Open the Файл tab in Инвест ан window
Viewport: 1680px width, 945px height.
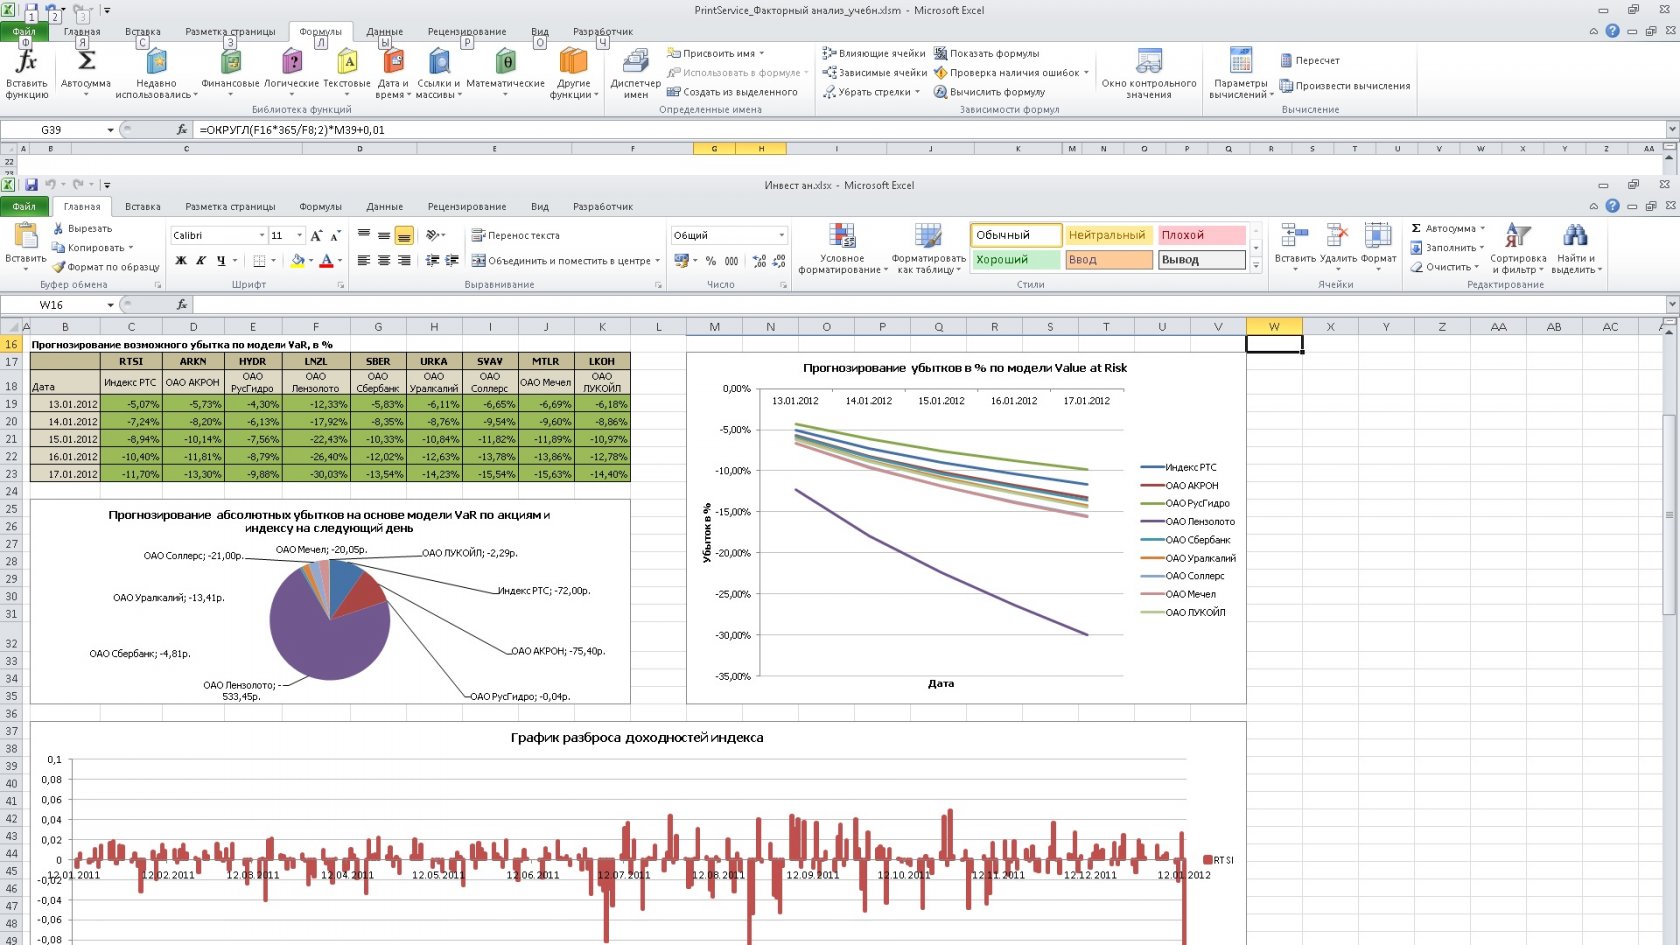click(24, 207)
